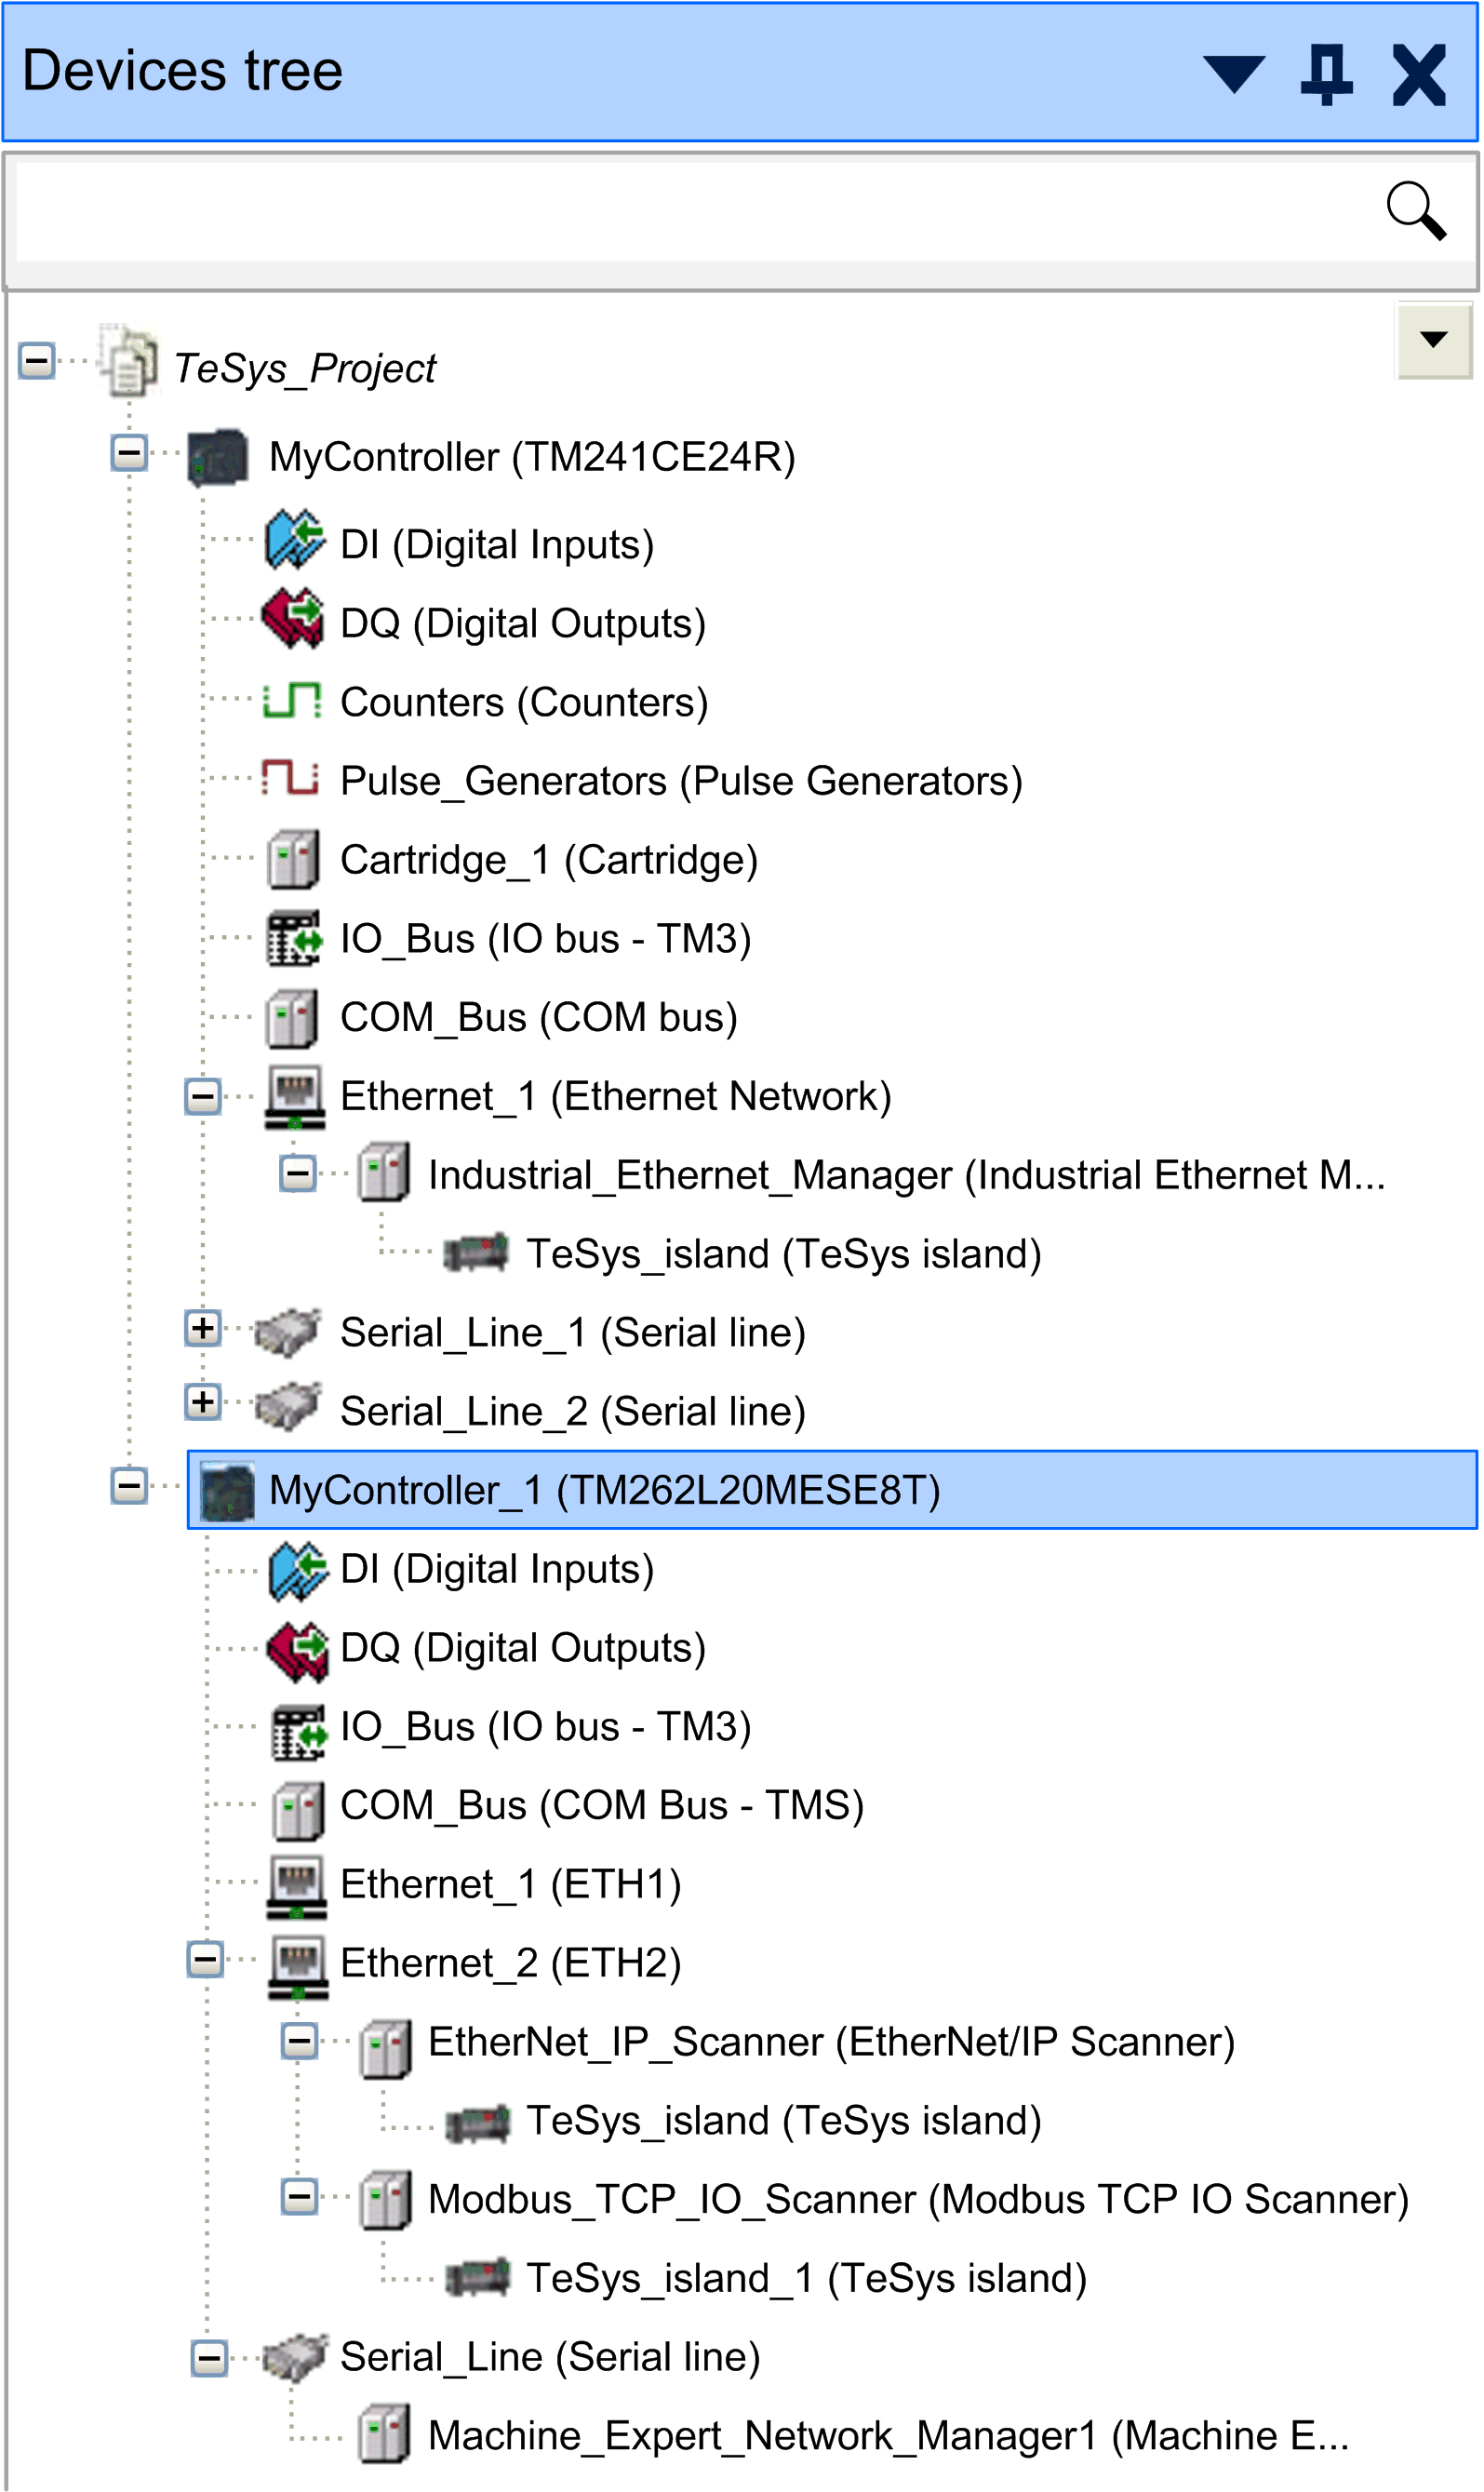Click the Ethernet_2 (ETH2) port icon
Screen dimensions: 1484x2492
298,1968
